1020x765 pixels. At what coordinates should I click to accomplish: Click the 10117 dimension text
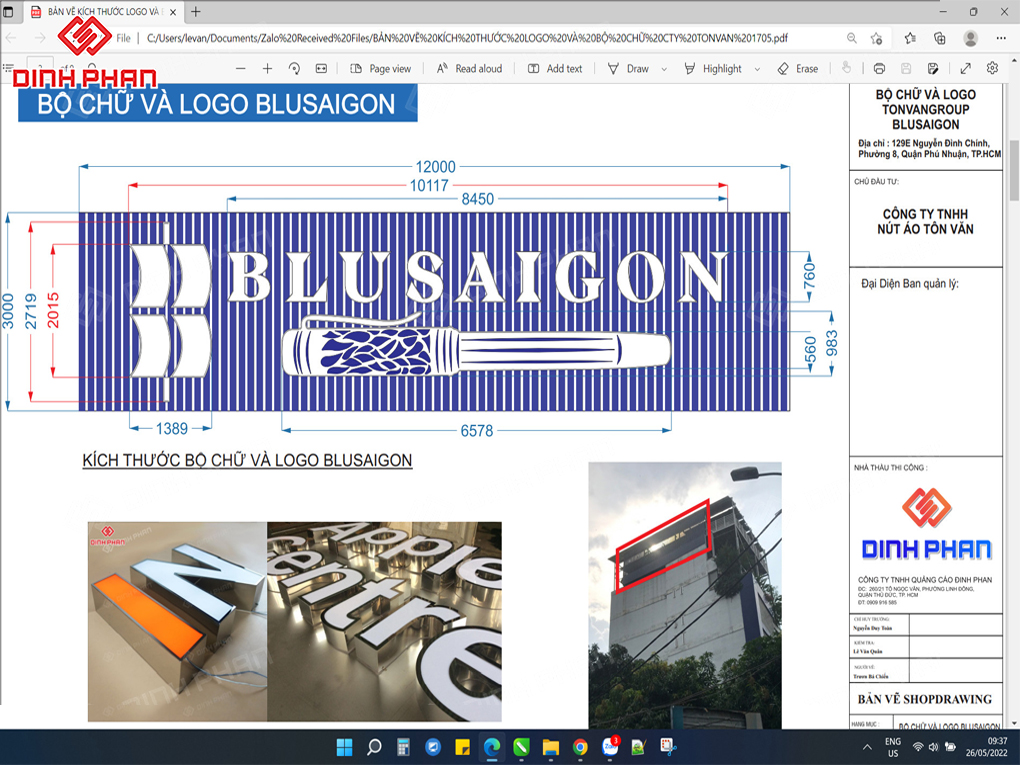click(429, 185)
